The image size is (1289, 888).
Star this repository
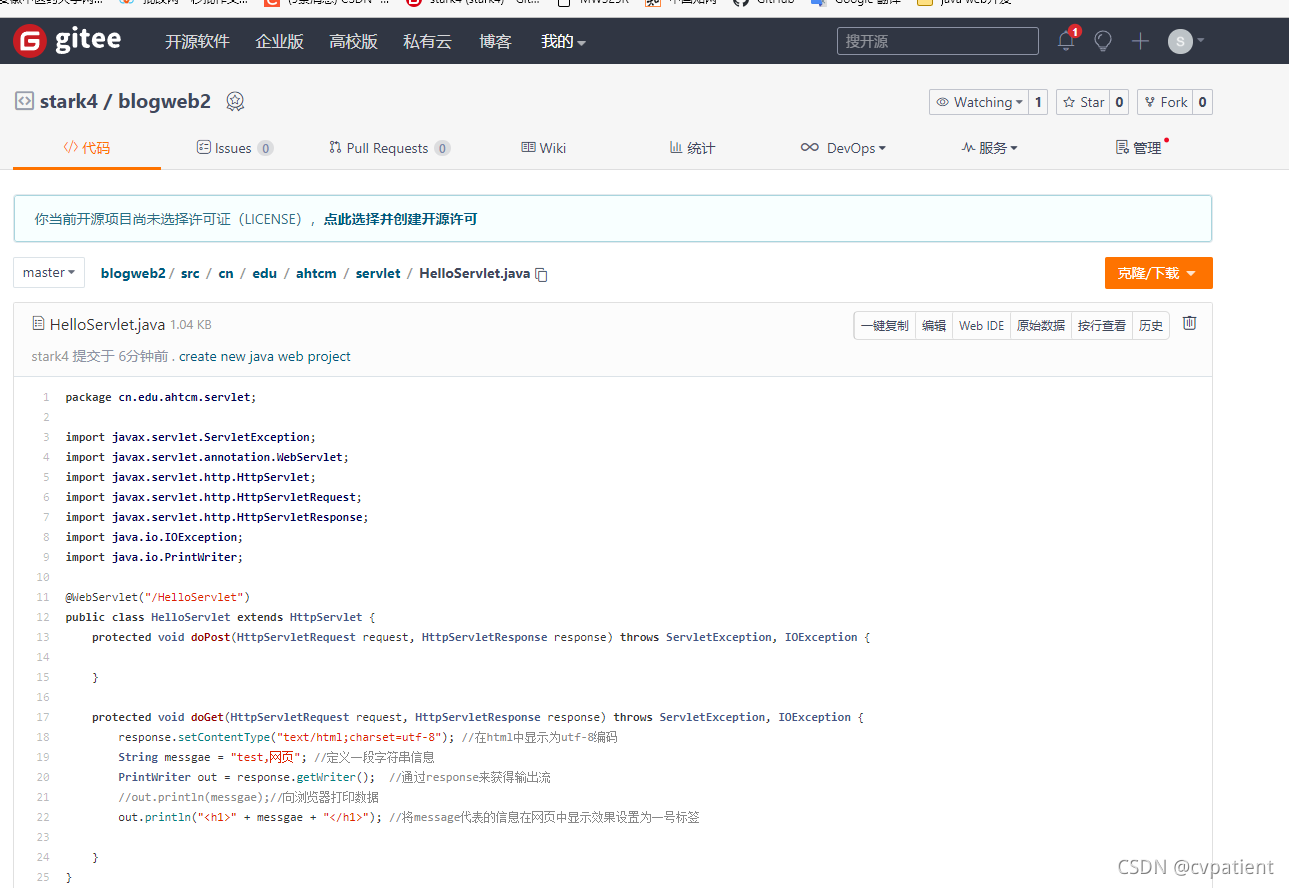point(1082,101)
